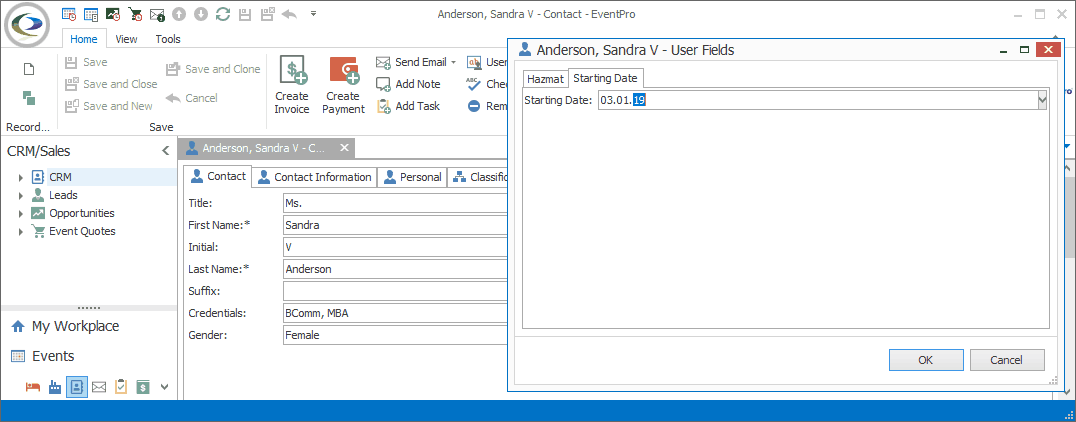Click Create Payment in the ribbon
1076x422 pixels.
pos(343,85)
